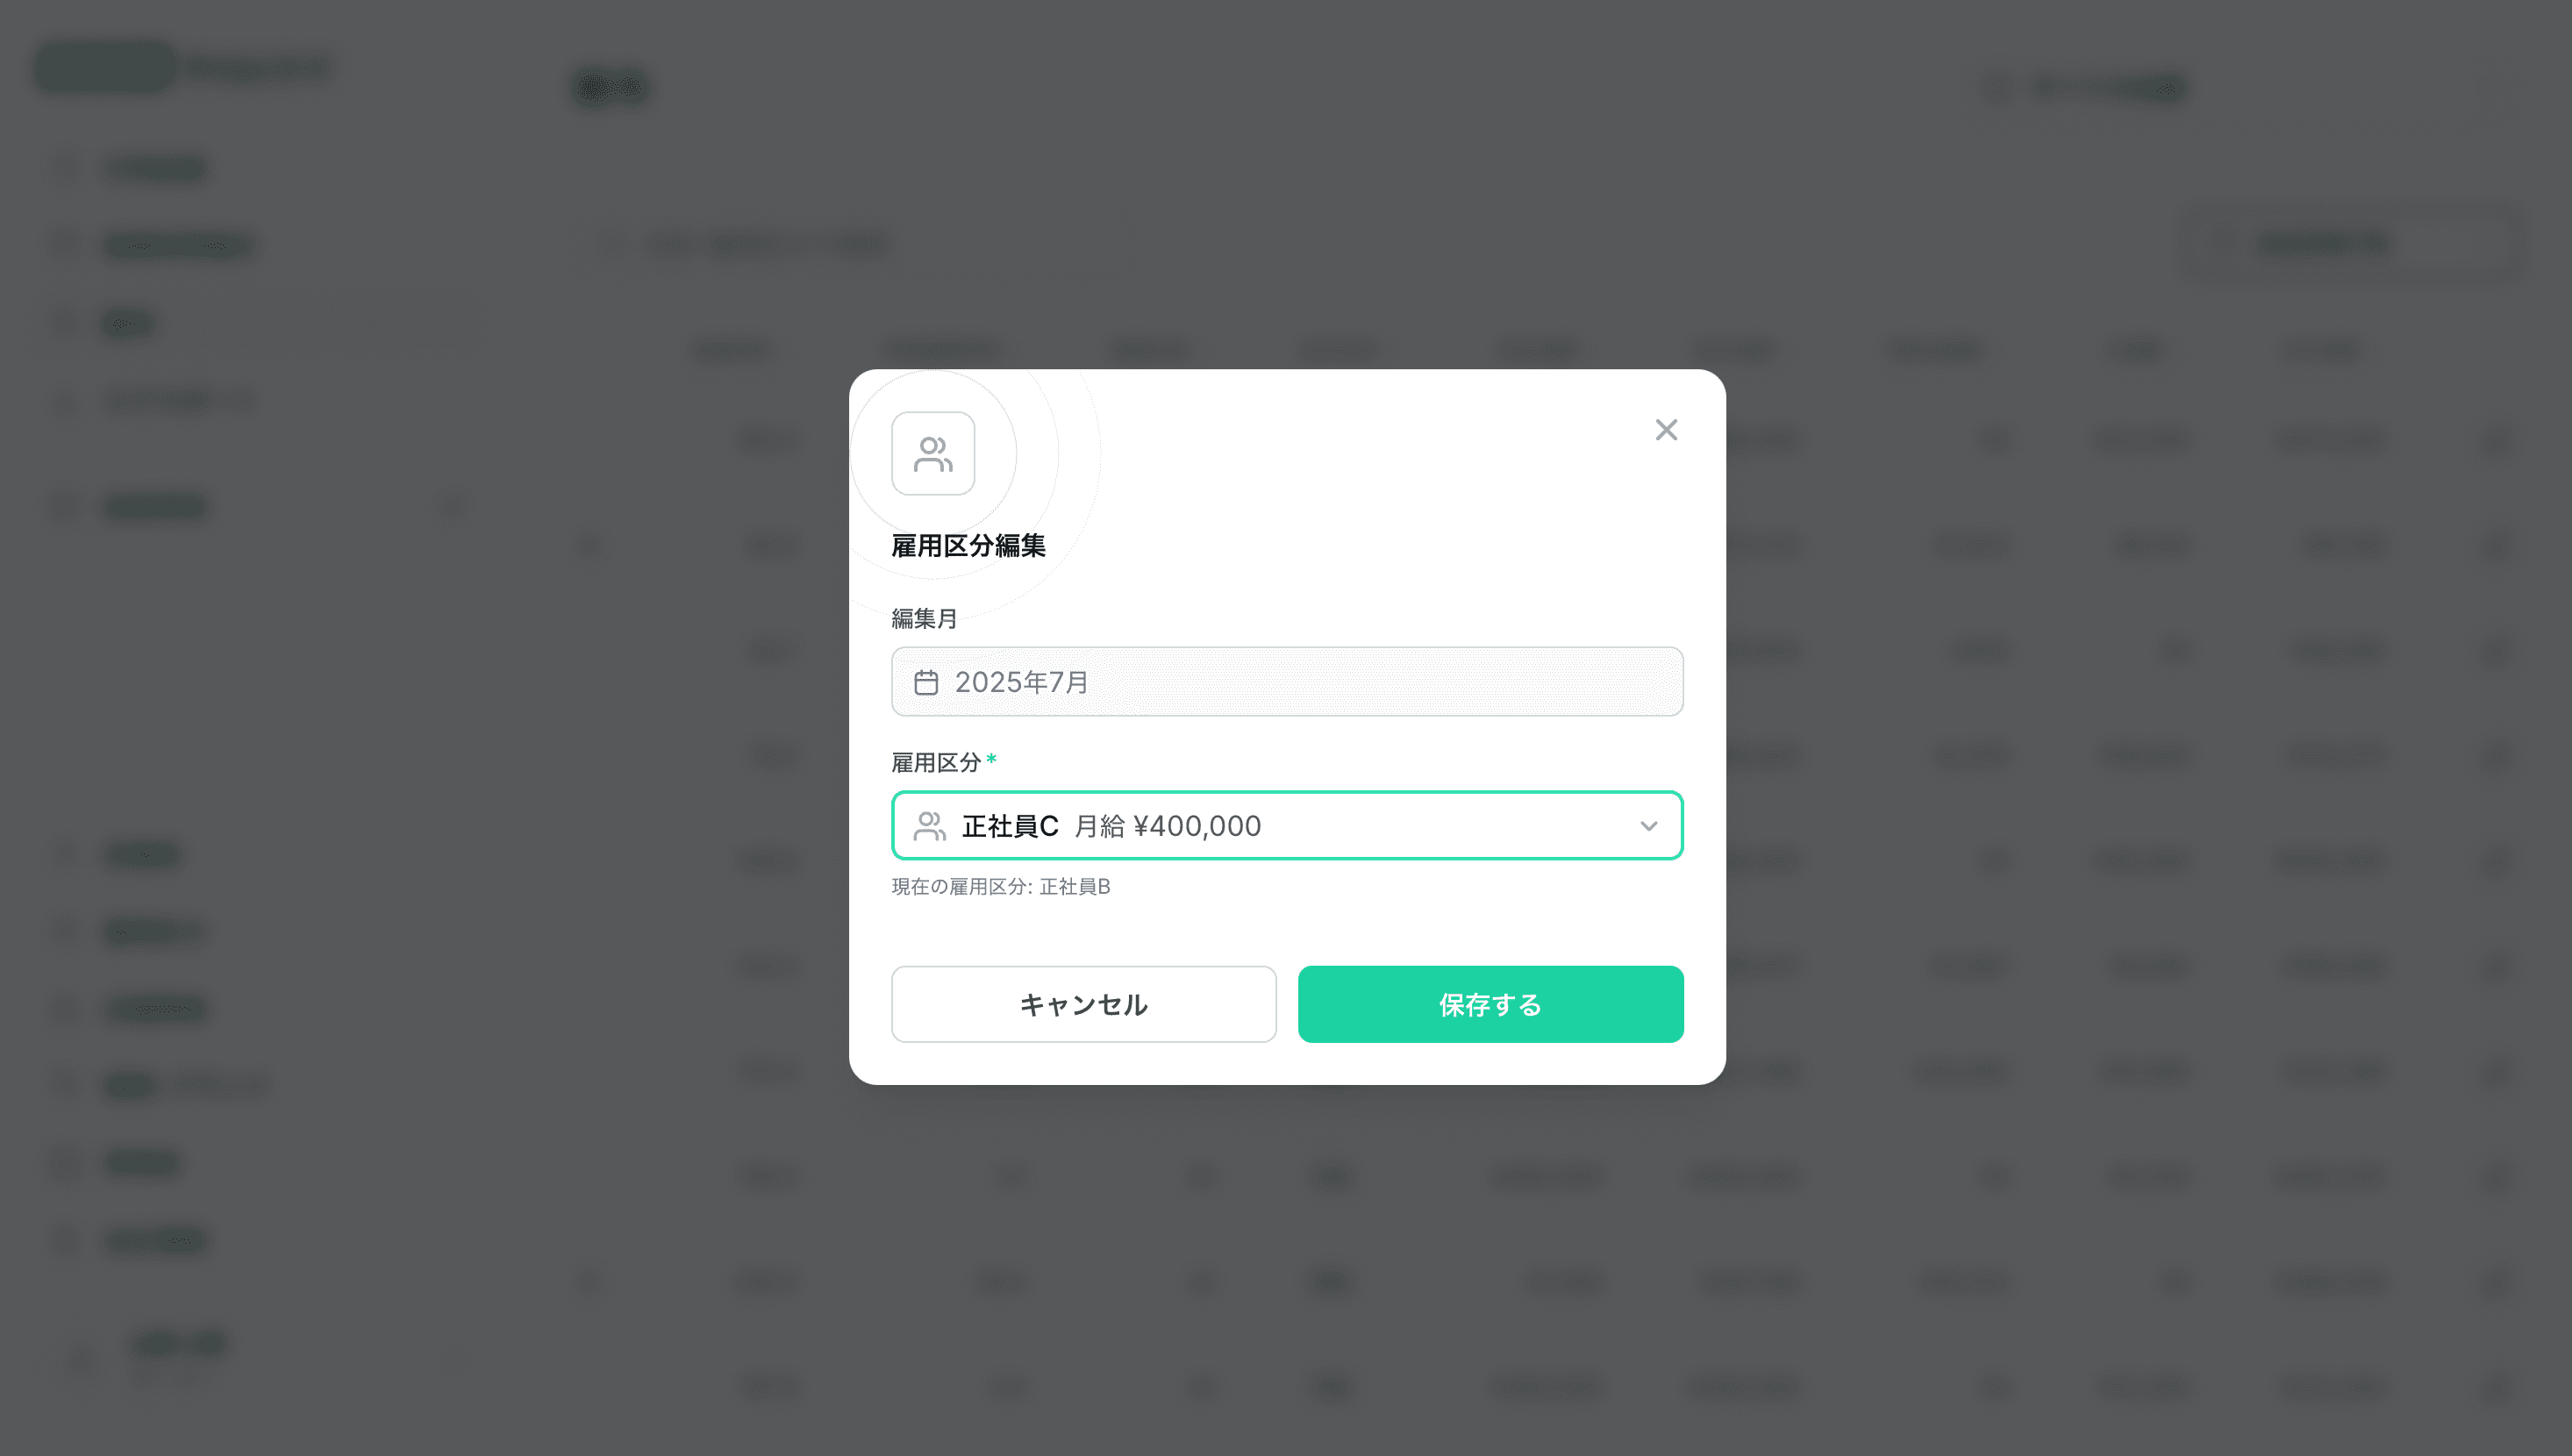Viewport: 2572px width, 1456px height.
Task: Select the 正社員C text in dropdown
Action: pos(1010,826)
